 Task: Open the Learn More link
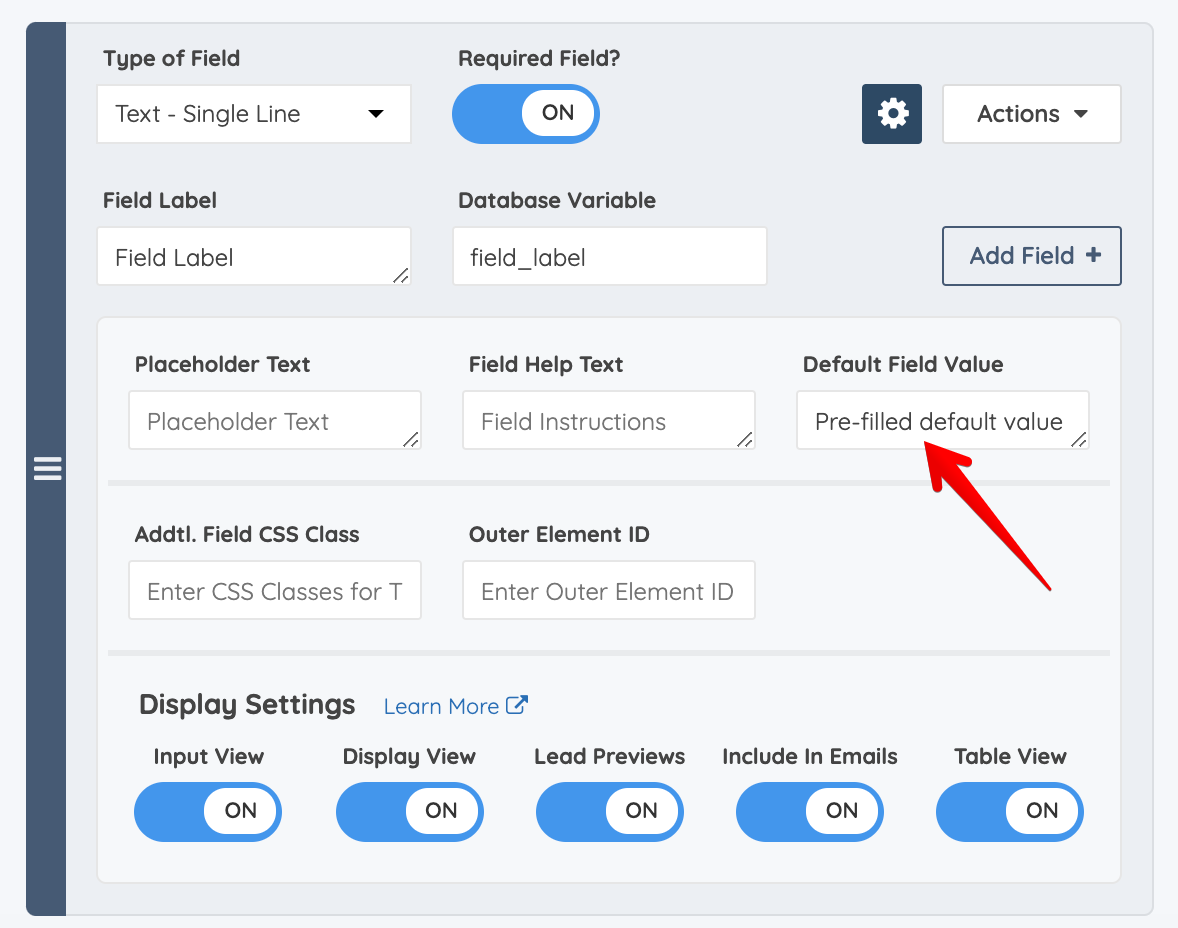(x=441, y=706)
